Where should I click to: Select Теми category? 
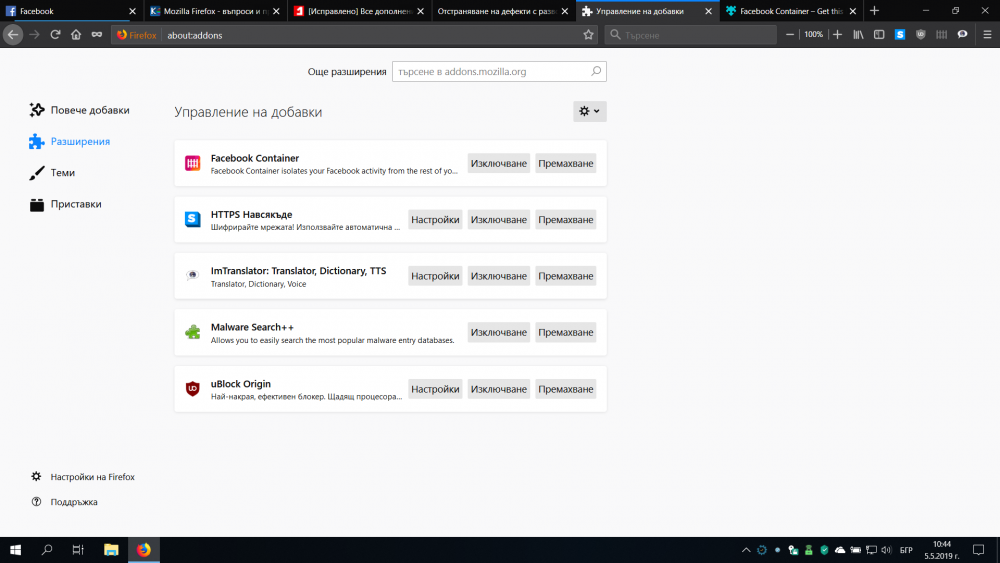(x=52, y=172)
